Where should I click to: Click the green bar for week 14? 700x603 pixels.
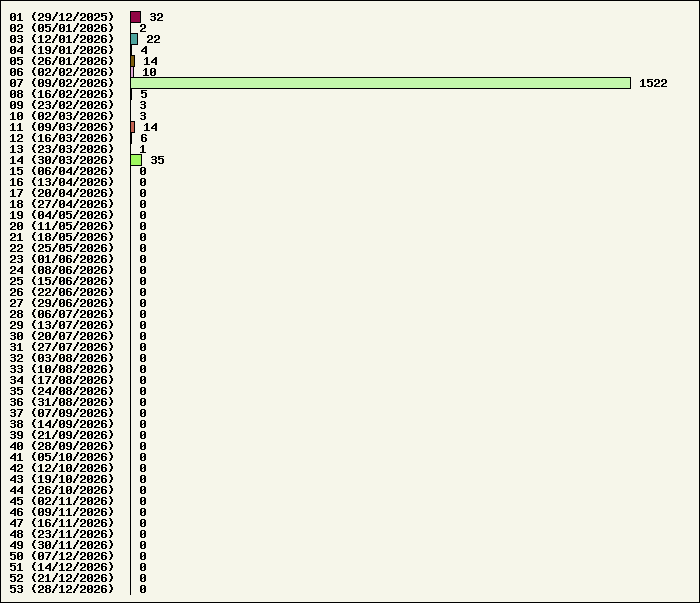pyautogui.click(x=136, y=160)
